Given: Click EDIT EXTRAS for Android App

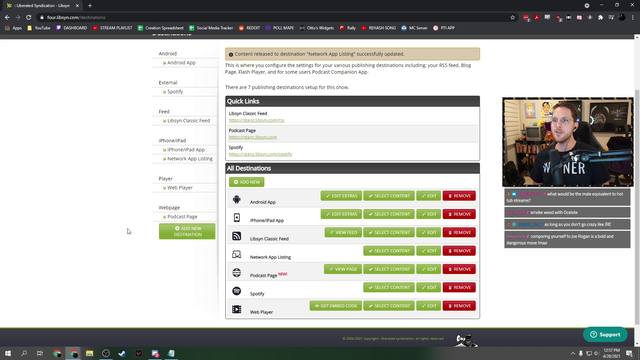Looking at the screenshot, I should (341, 196).
